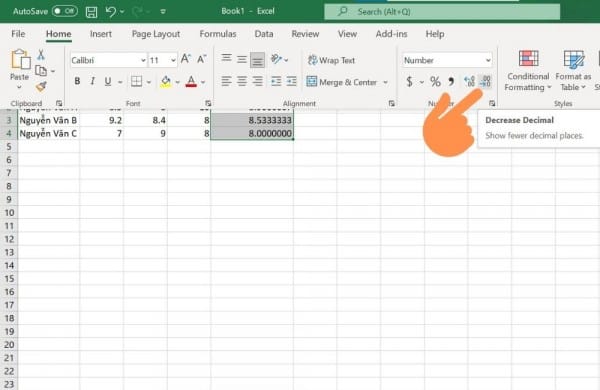Open the Help tab
Screen dimensions: 600x390
pos(435,34)
